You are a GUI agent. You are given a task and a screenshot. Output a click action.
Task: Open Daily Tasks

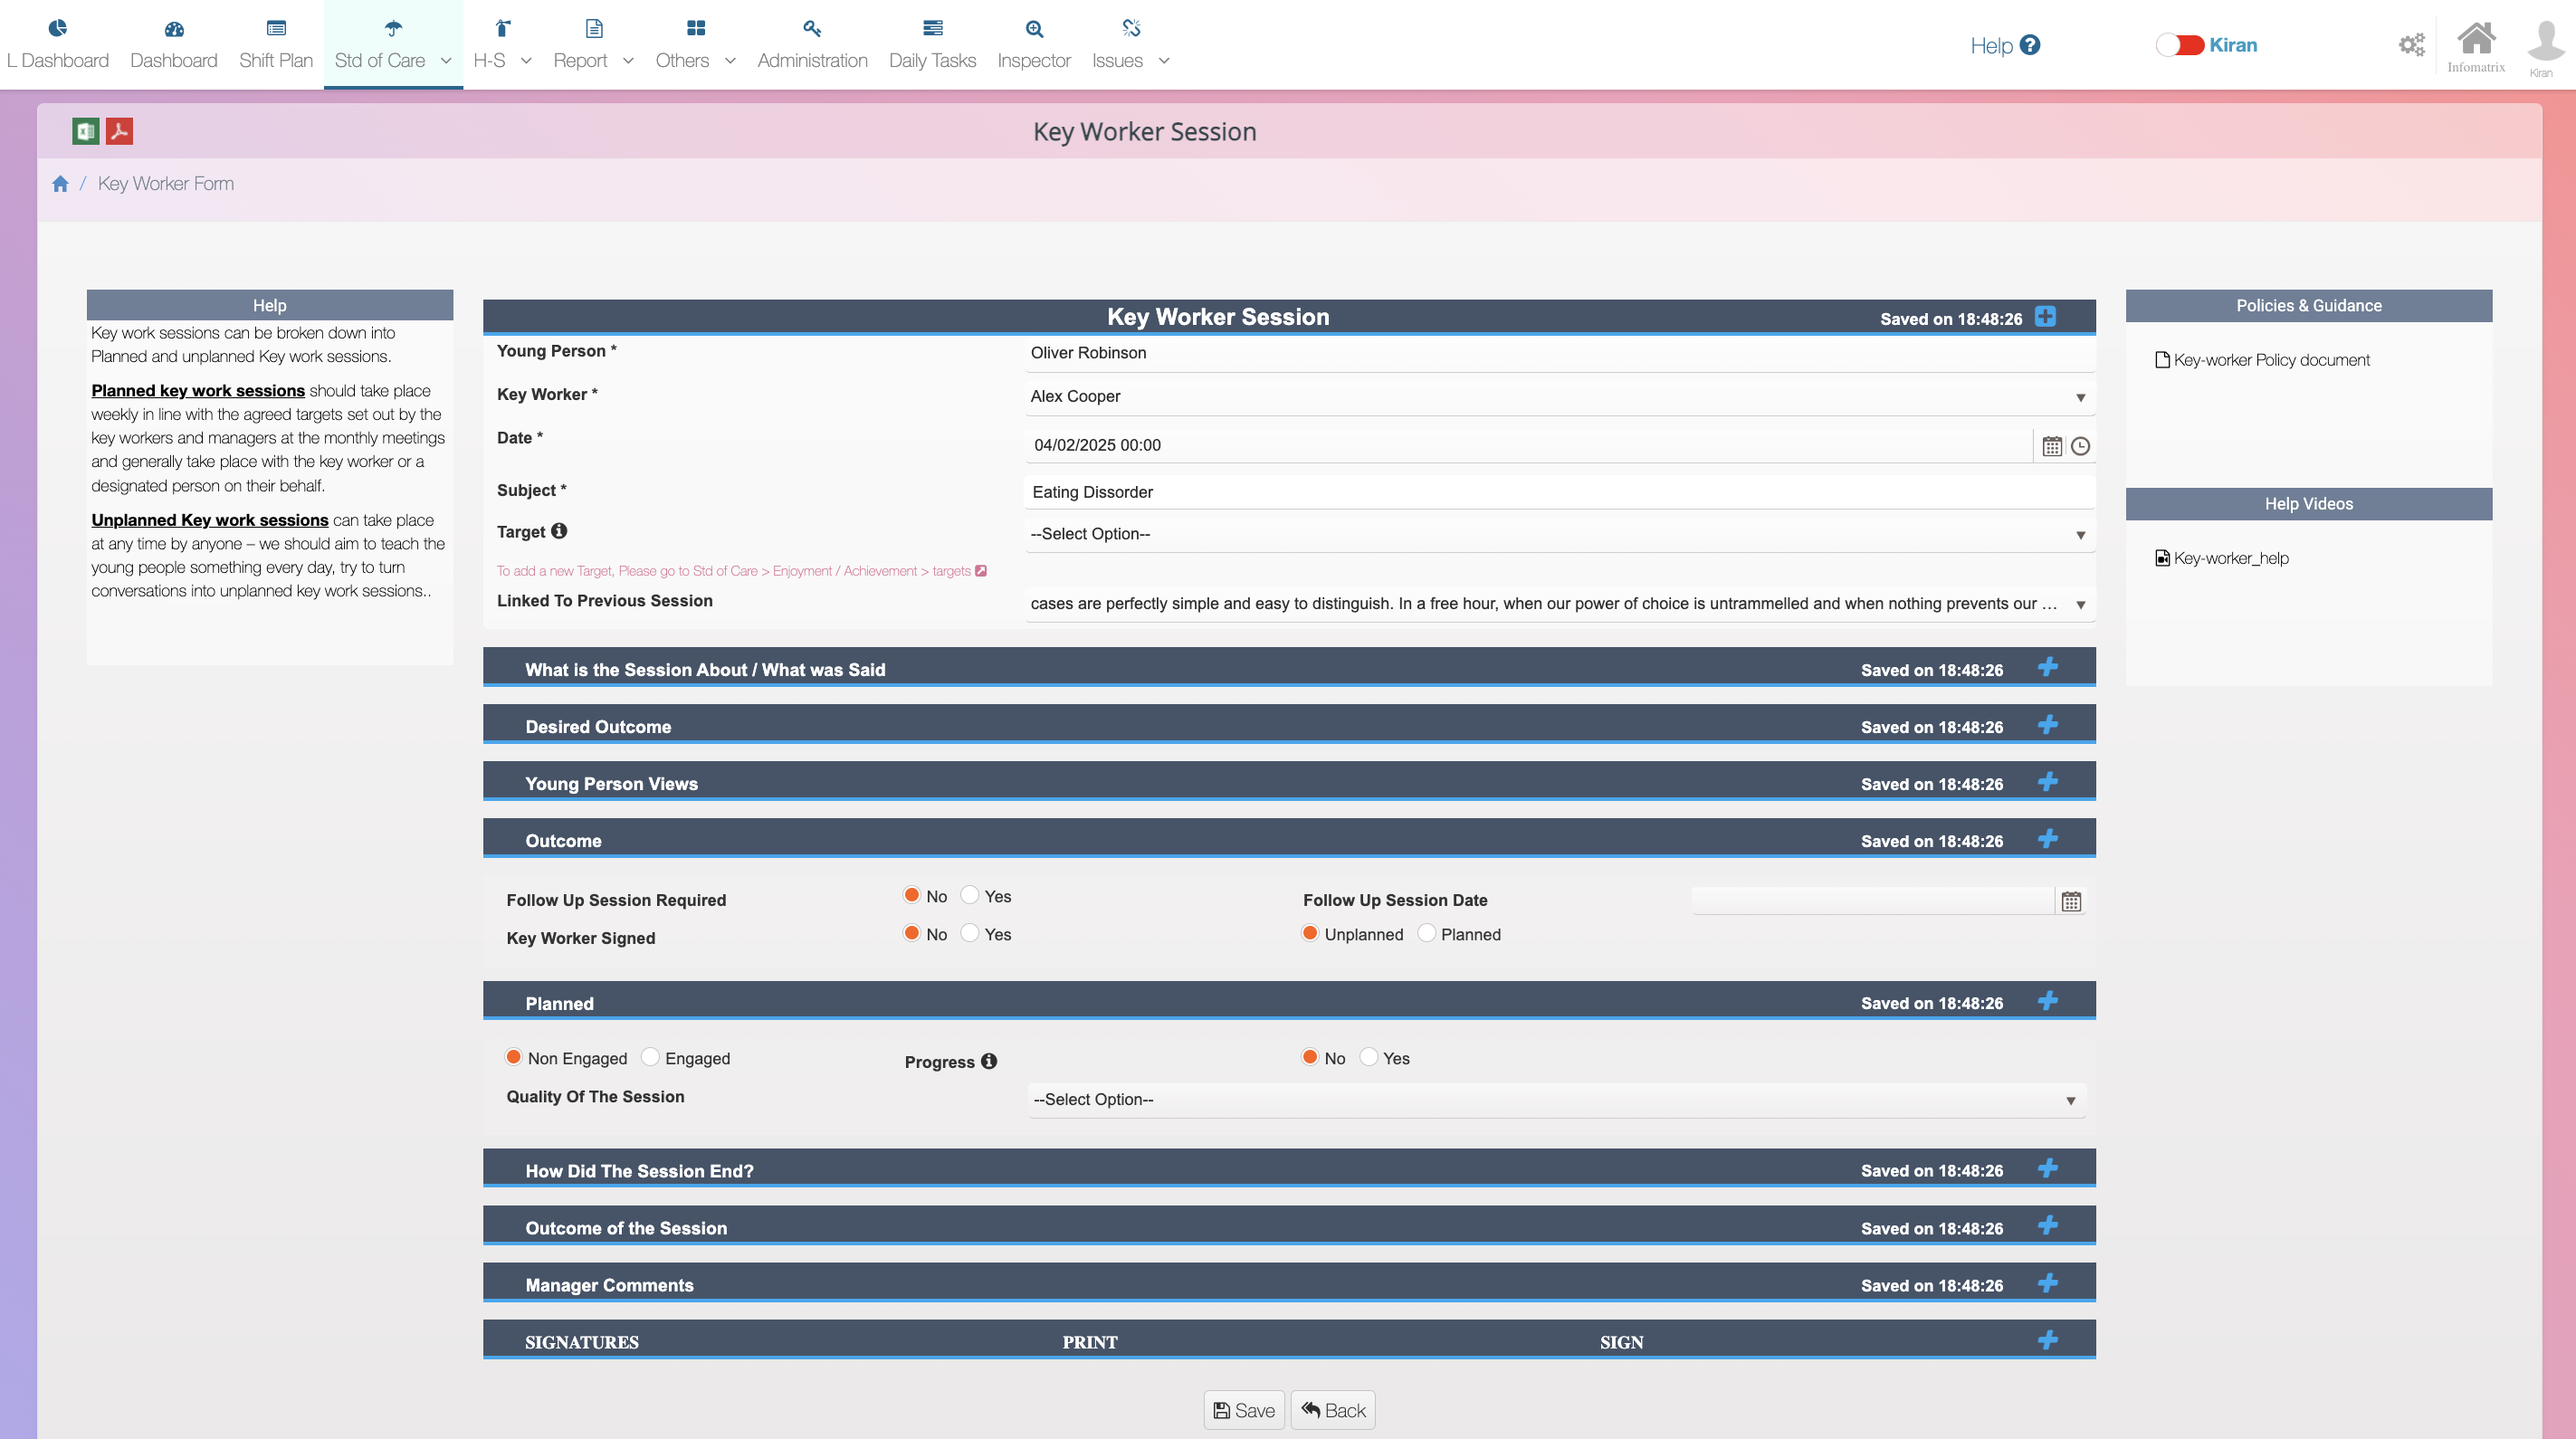click(x=932, y=45)
